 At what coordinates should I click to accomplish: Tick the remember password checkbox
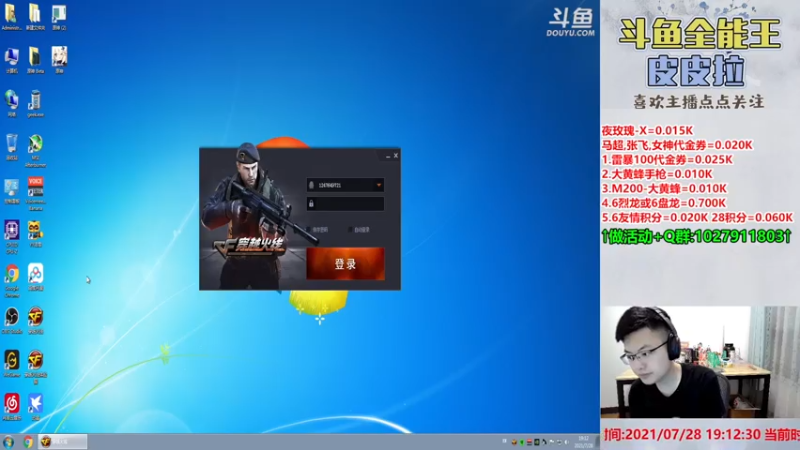click(308, 230)
